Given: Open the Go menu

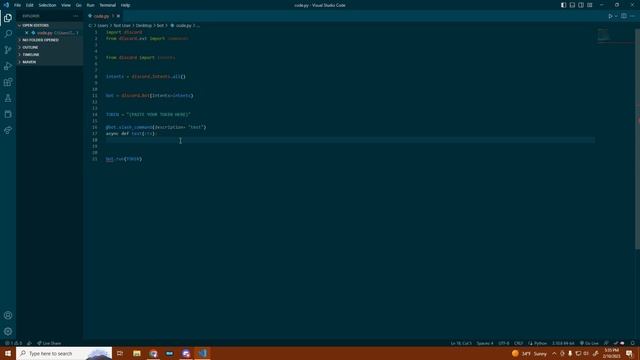Looking at the screenshot, I should [78, 5].
